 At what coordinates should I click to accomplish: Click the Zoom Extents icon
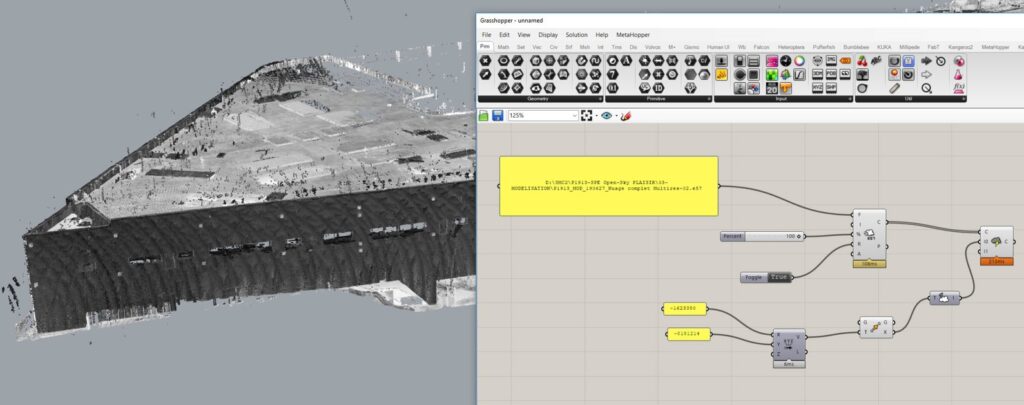[589, 116]
